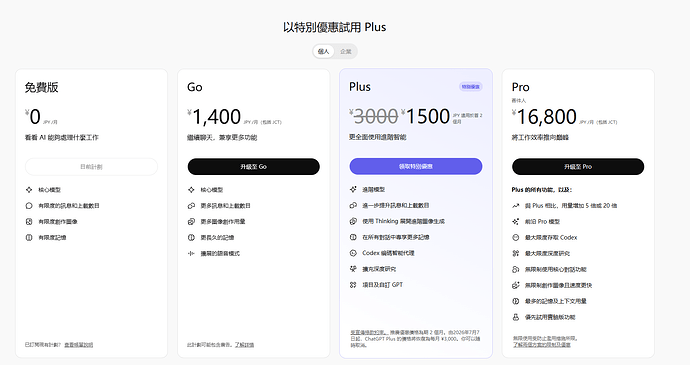Click the sparkle icon beside 核心模型 in 免費版
The height and width of the screenshot is (365, 690).
[x=29, y=190]
